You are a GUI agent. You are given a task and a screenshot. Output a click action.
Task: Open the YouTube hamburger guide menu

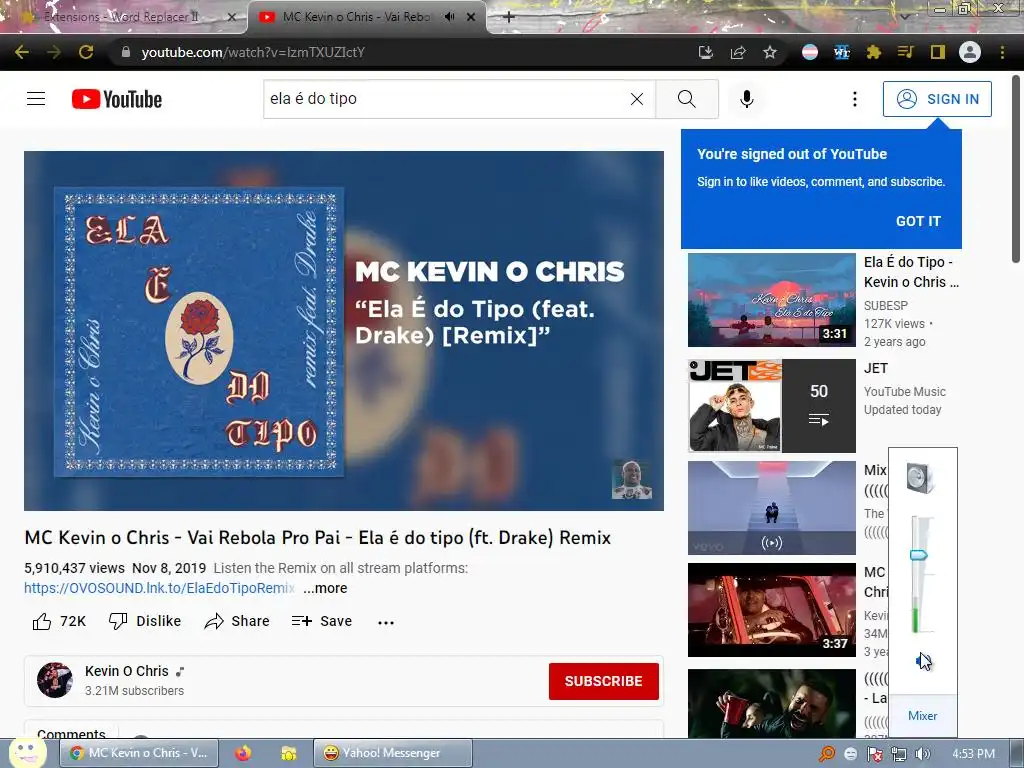click(36, 99)
